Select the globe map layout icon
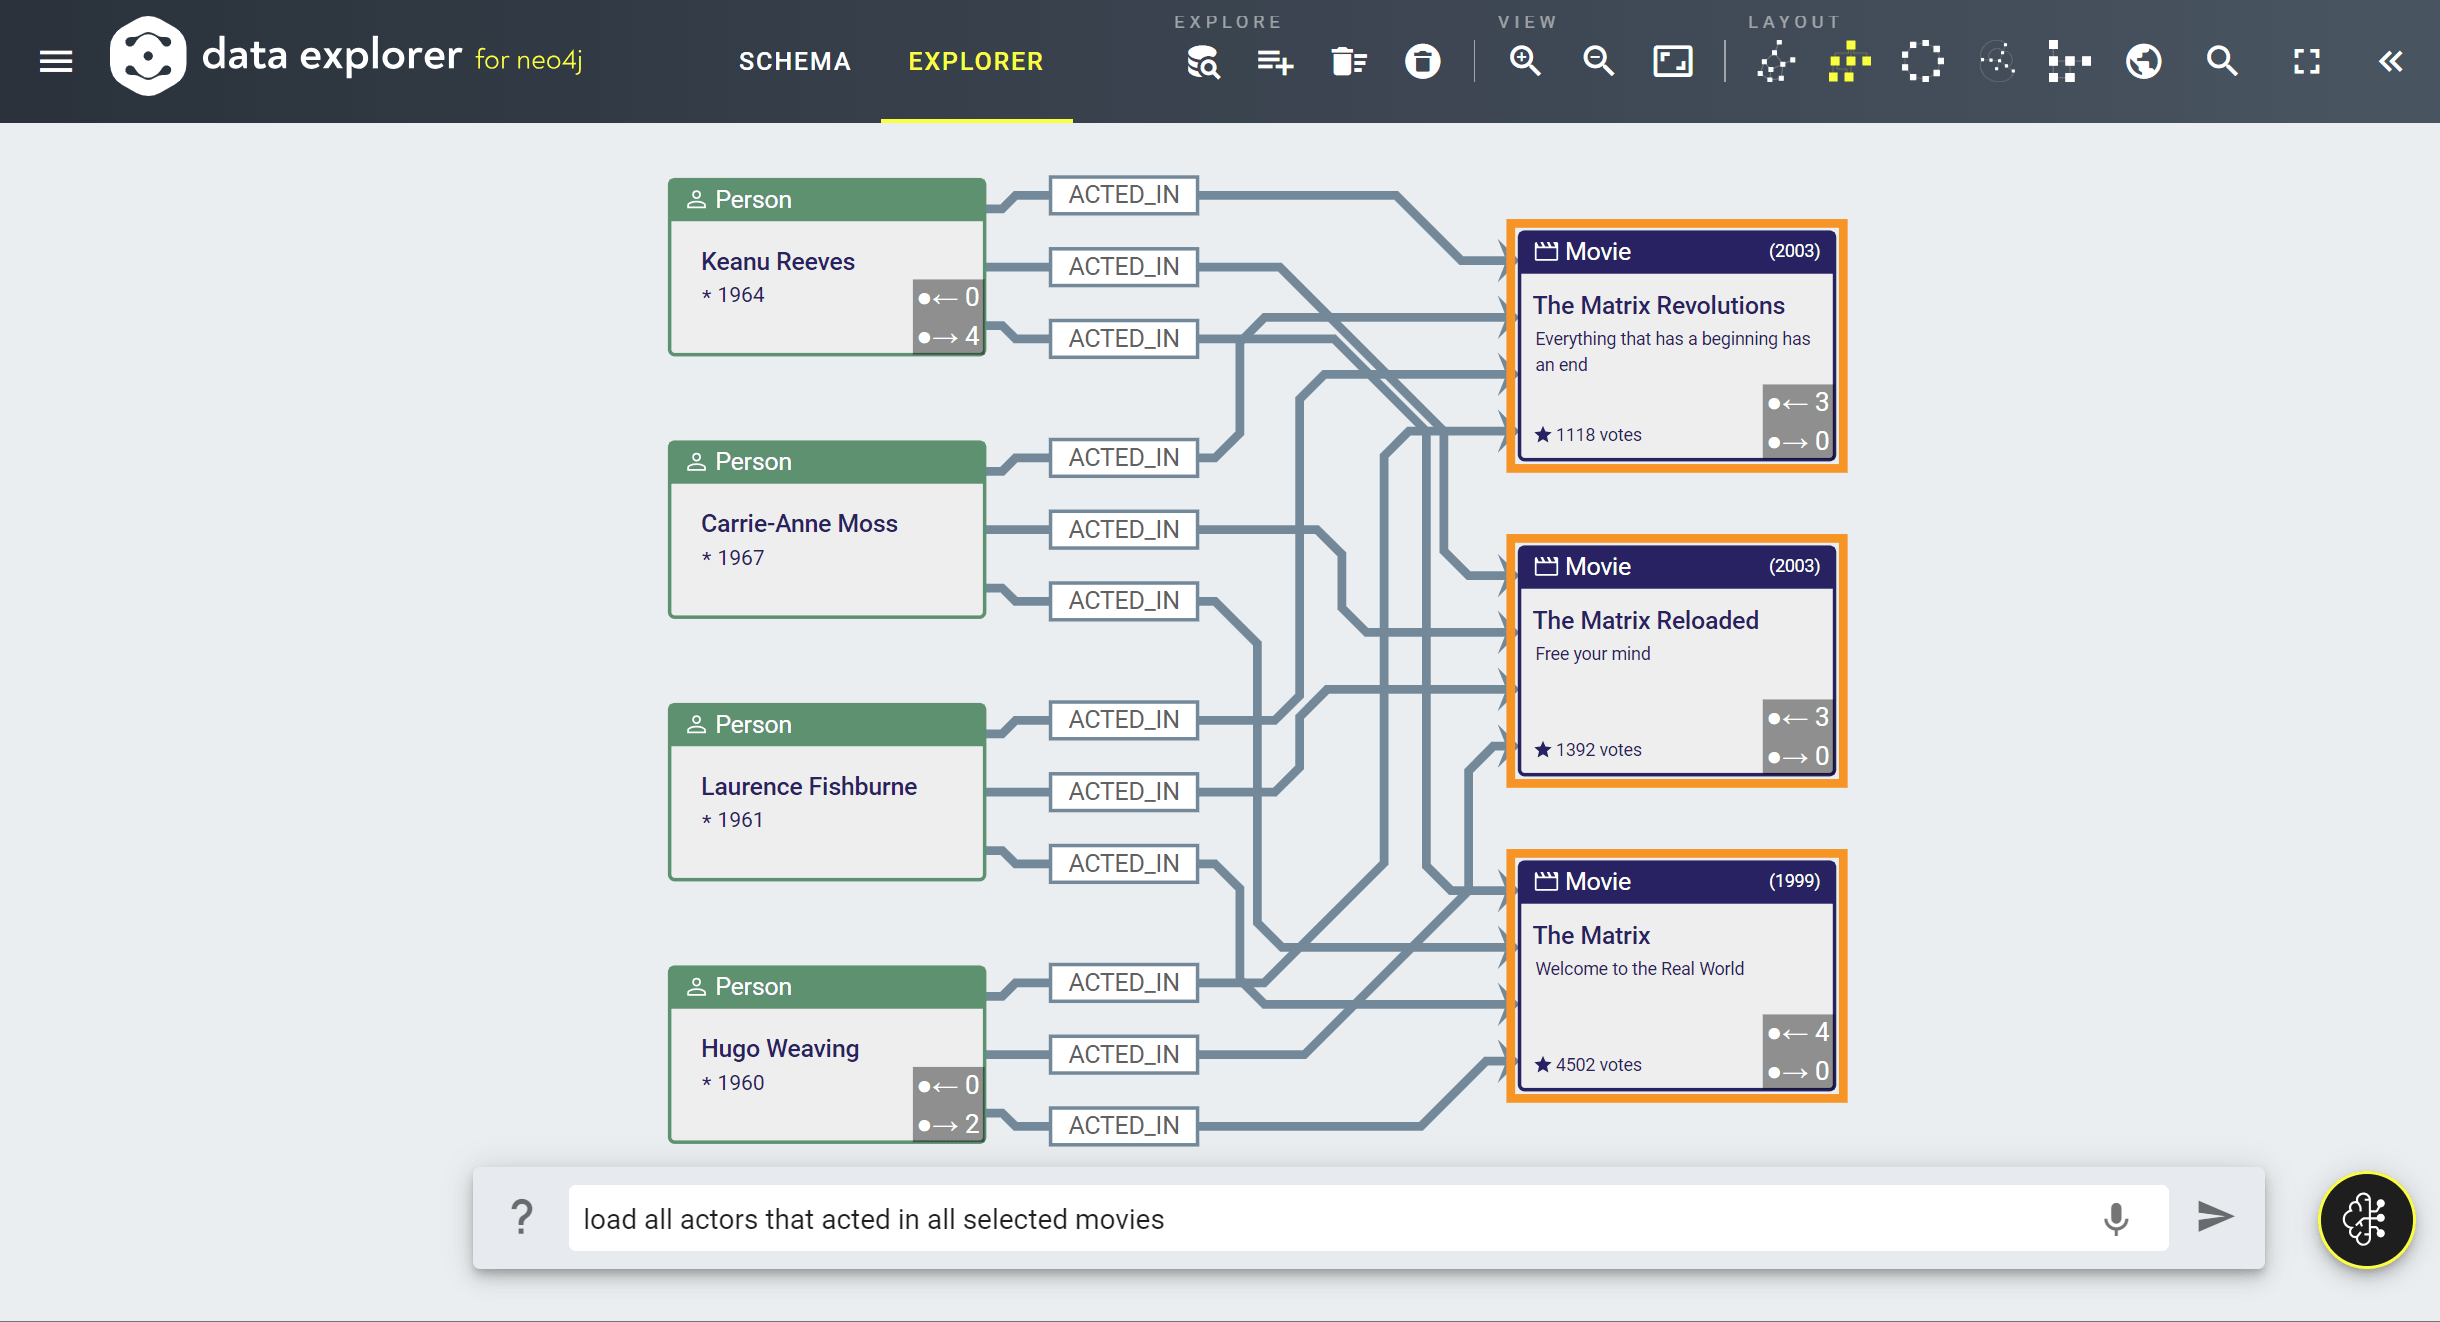 tap(2143, 62)
